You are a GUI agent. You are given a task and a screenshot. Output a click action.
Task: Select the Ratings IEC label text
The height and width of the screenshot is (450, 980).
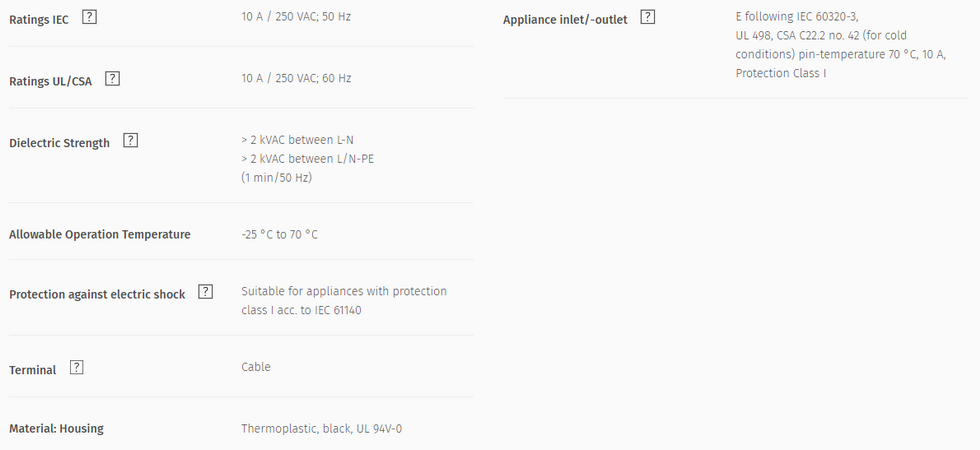[x=39, y=19]
